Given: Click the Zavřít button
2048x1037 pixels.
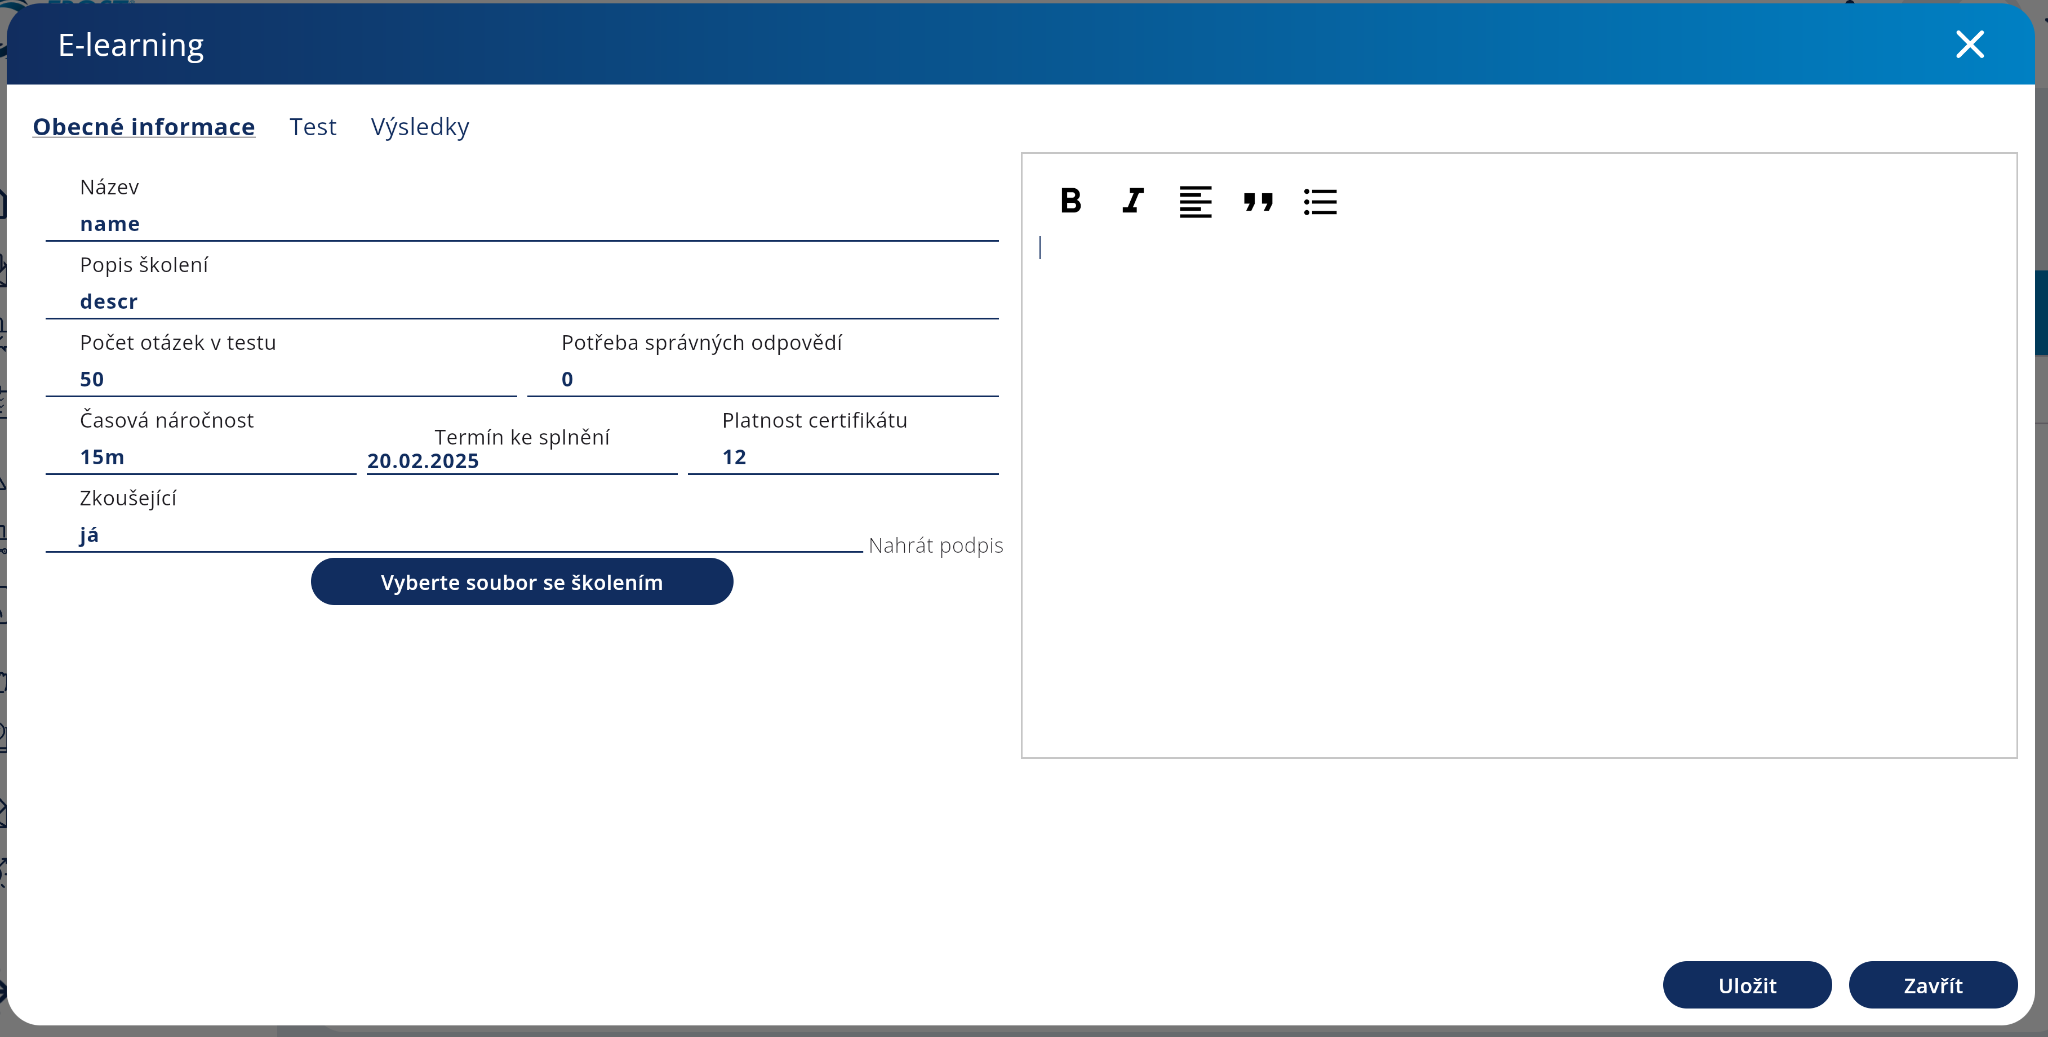Looking at the screenshot, I should tap(1932, 985).
